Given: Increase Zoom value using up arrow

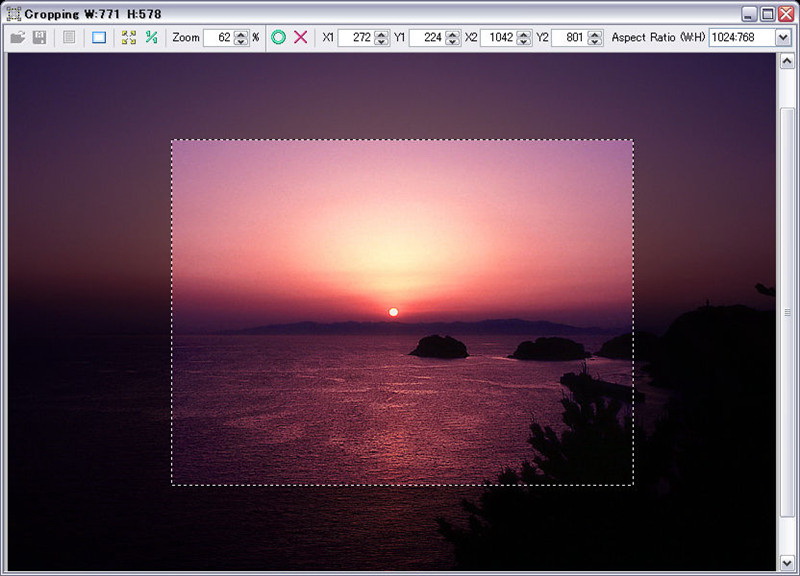Looking at the screenshot, I should (x=241, y=33).
